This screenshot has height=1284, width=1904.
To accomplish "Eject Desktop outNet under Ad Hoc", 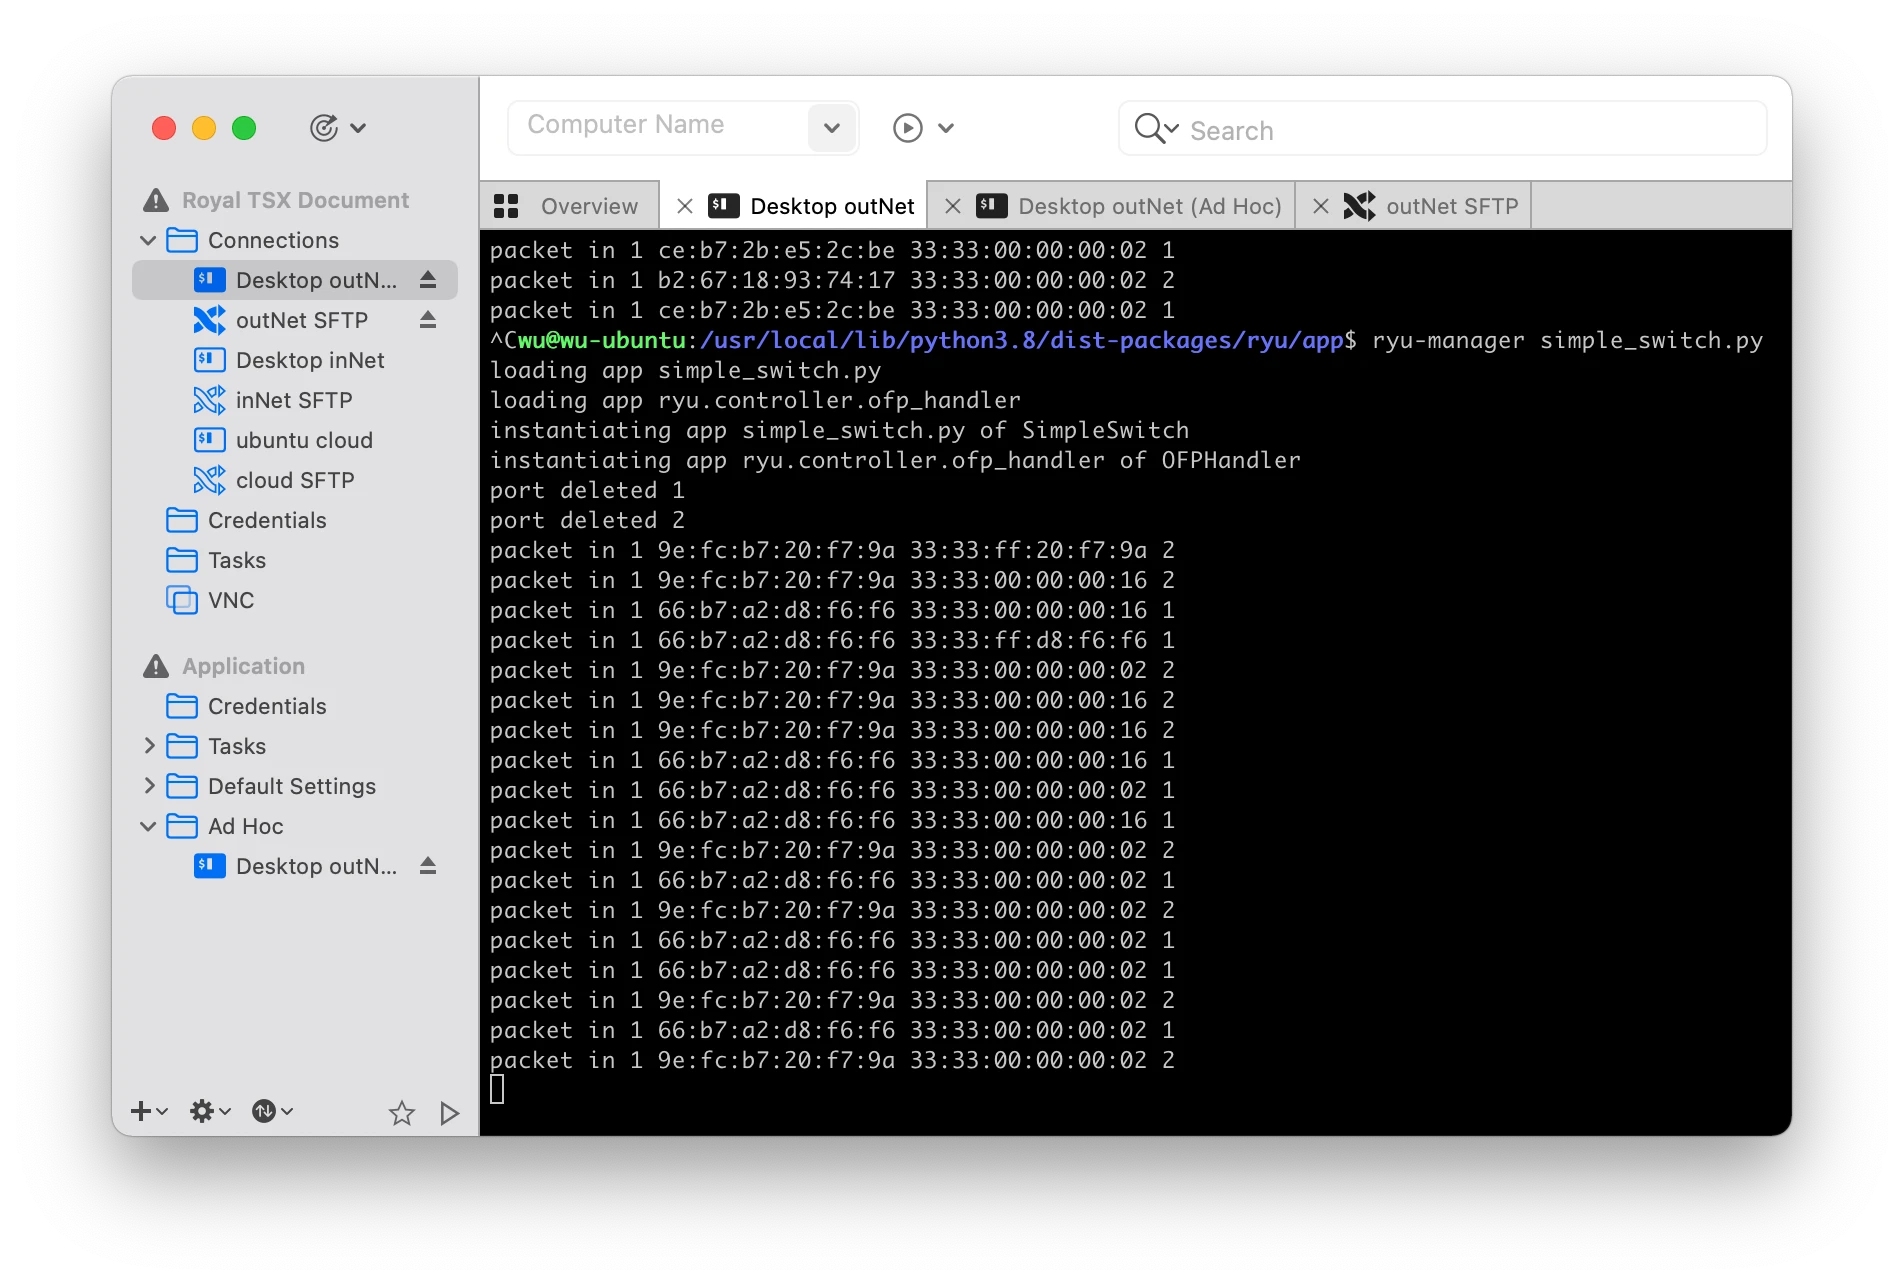I will 430,866.
